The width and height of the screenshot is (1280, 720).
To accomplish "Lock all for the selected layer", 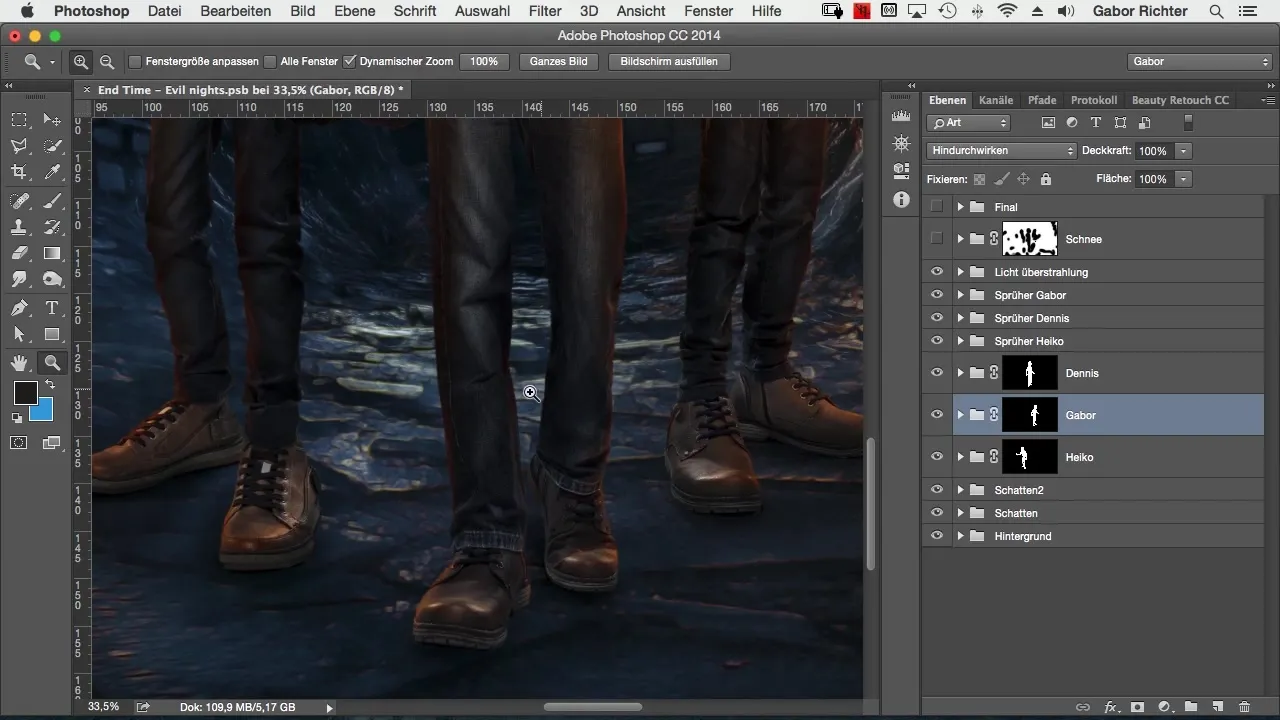I will click(x=1045, y=180).
